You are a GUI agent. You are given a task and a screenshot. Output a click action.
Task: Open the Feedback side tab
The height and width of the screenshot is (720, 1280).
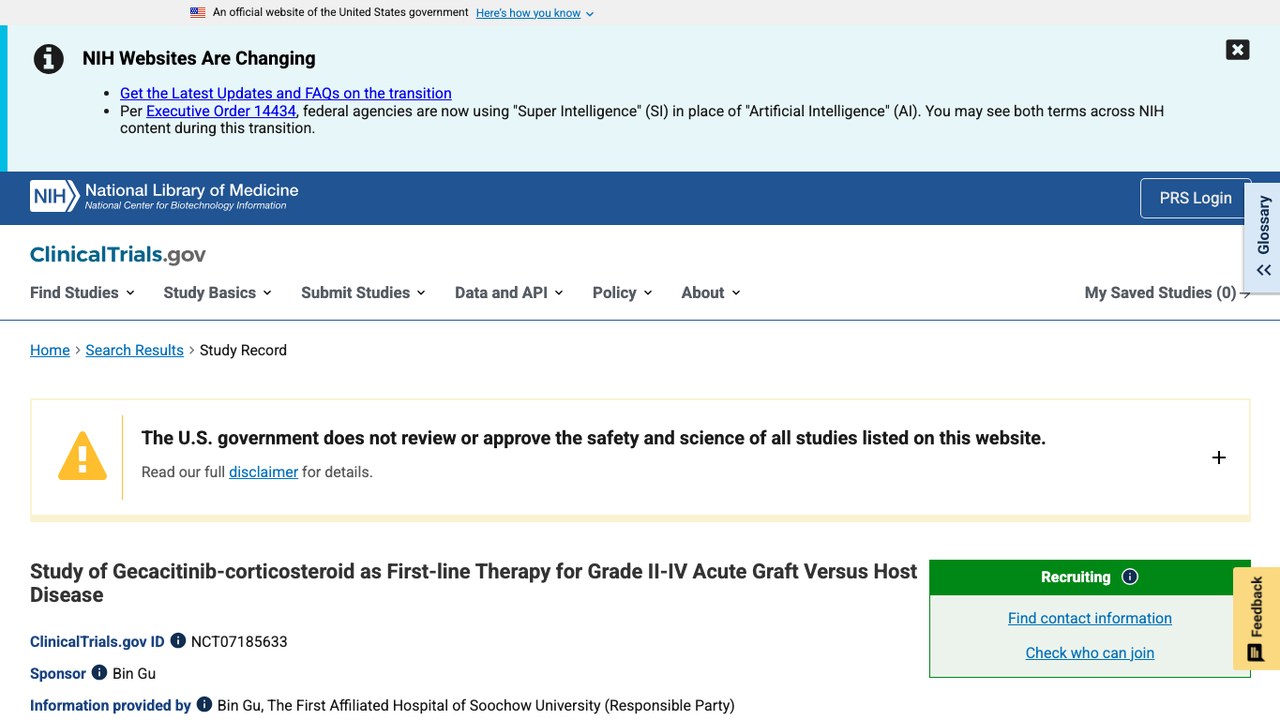1256,618
